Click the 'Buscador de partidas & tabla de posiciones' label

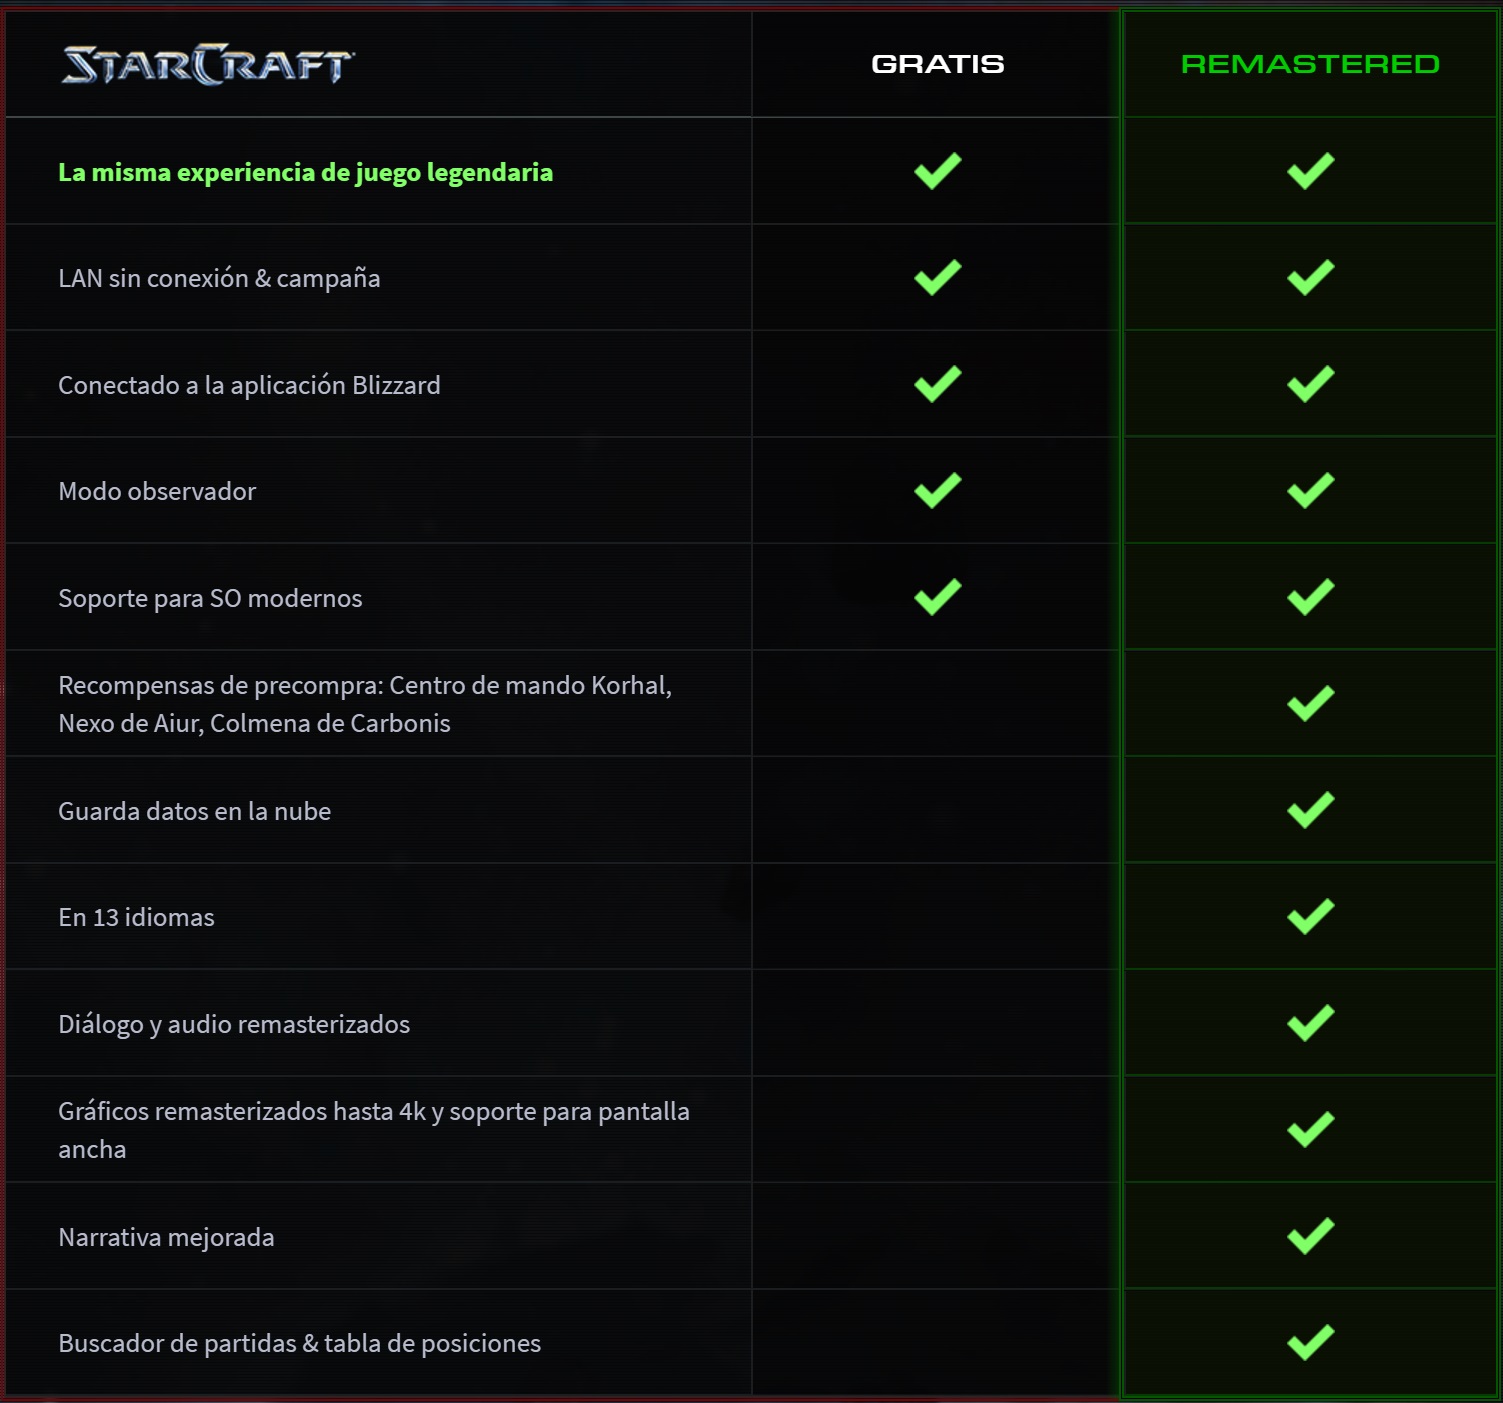tap(299, 1343)
